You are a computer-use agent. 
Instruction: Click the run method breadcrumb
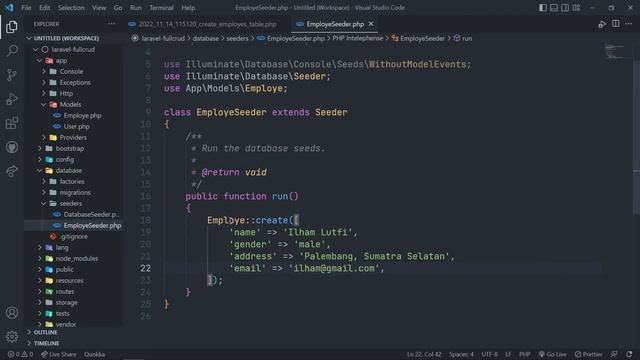point(463,38)
